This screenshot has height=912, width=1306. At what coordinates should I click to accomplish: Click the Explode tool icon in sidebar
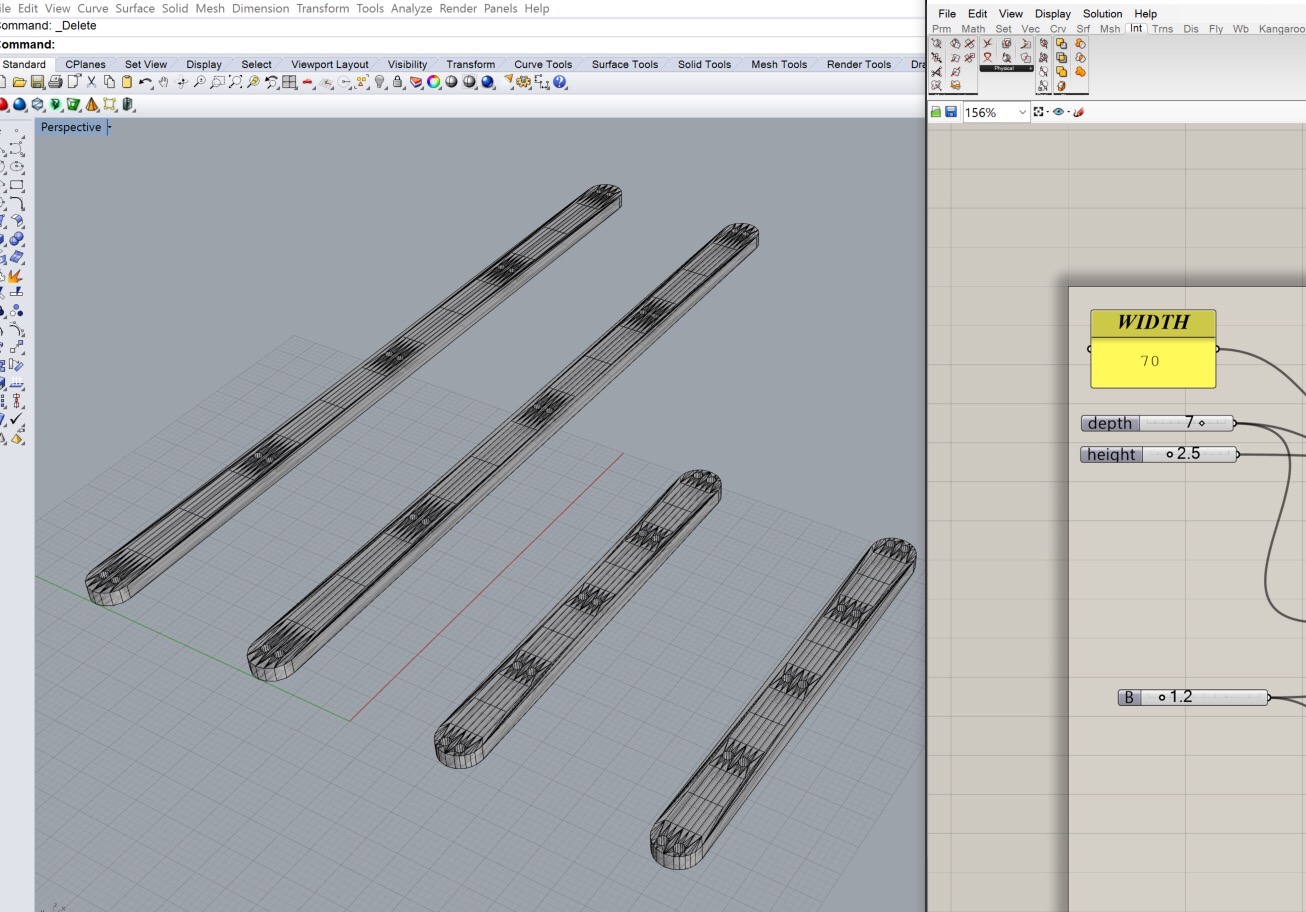pos(15,276)
